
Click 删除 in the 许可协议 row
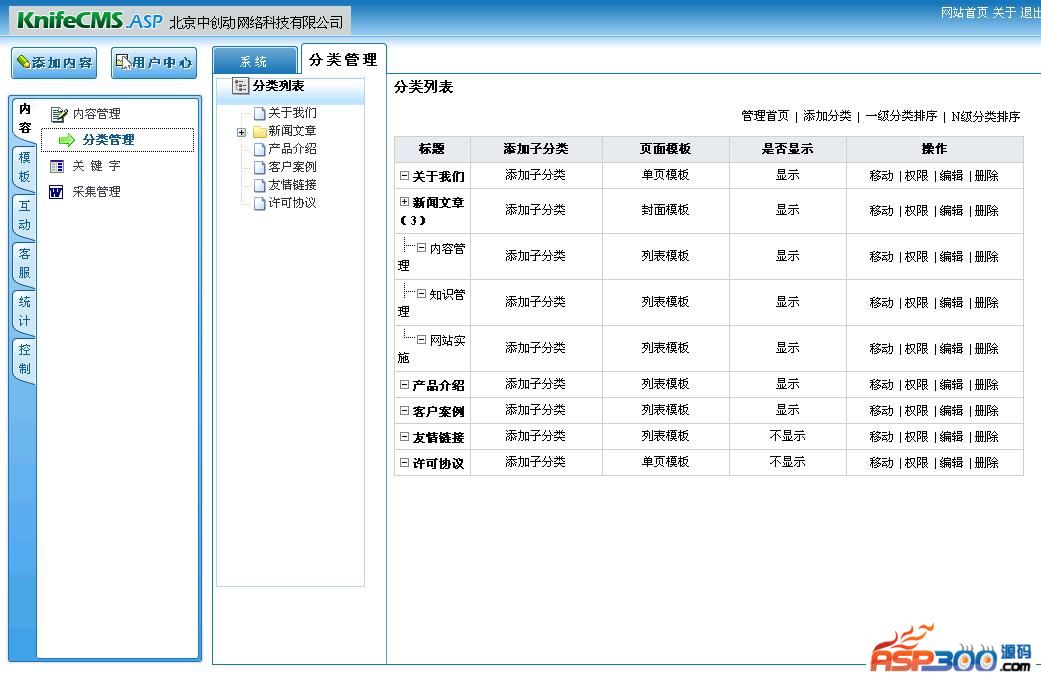coord(986,463)
